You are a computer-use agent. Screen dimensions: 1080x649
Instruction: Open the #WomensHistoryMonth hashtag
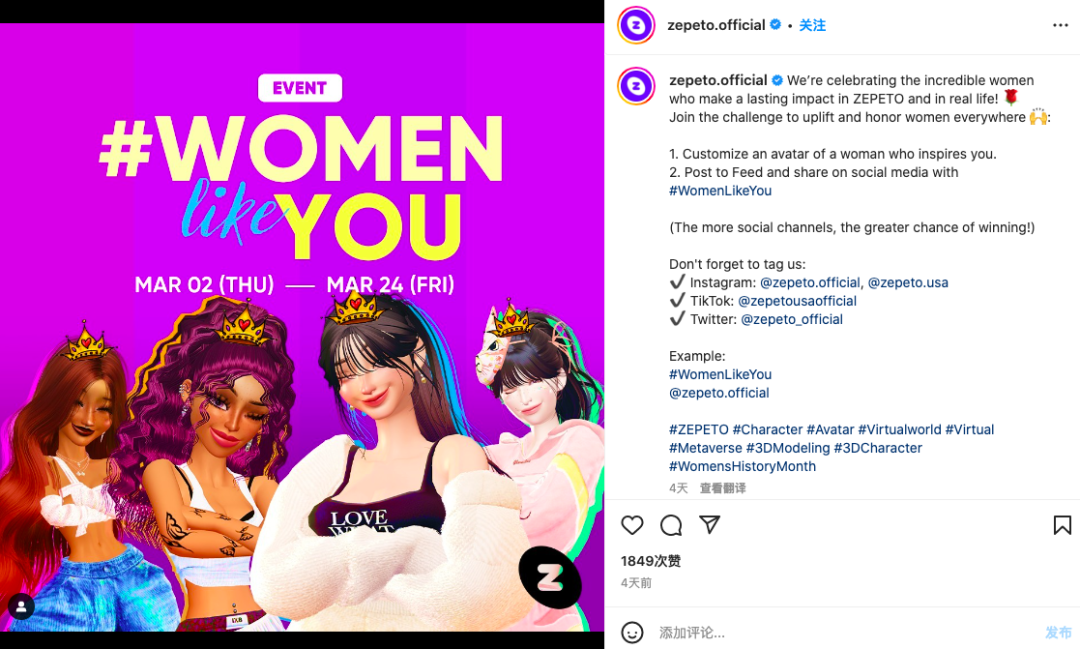[x=742, y=466]
